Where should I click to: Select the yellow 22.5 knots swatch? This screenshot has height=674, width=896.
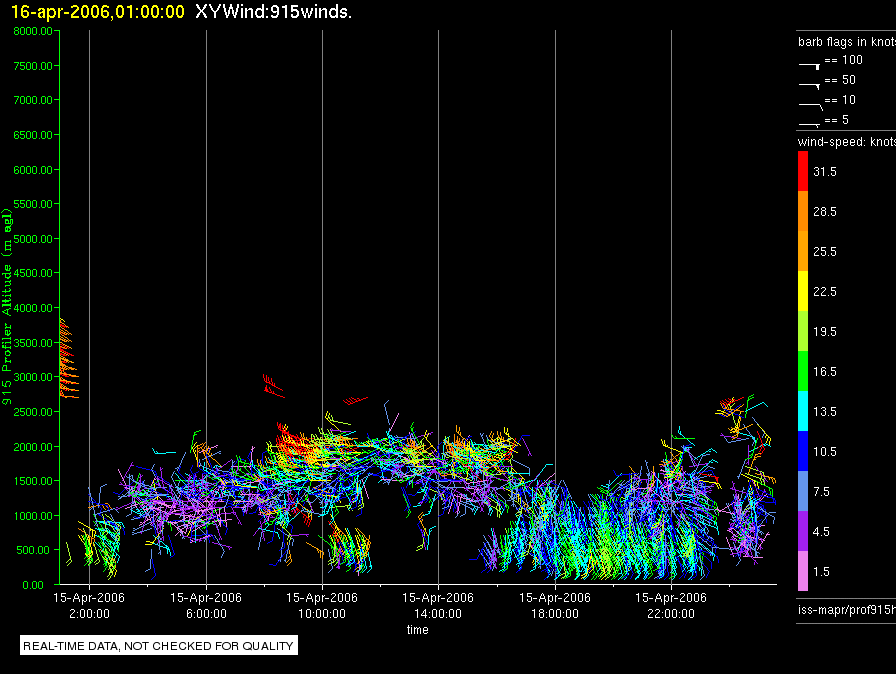tap(803, 291)
